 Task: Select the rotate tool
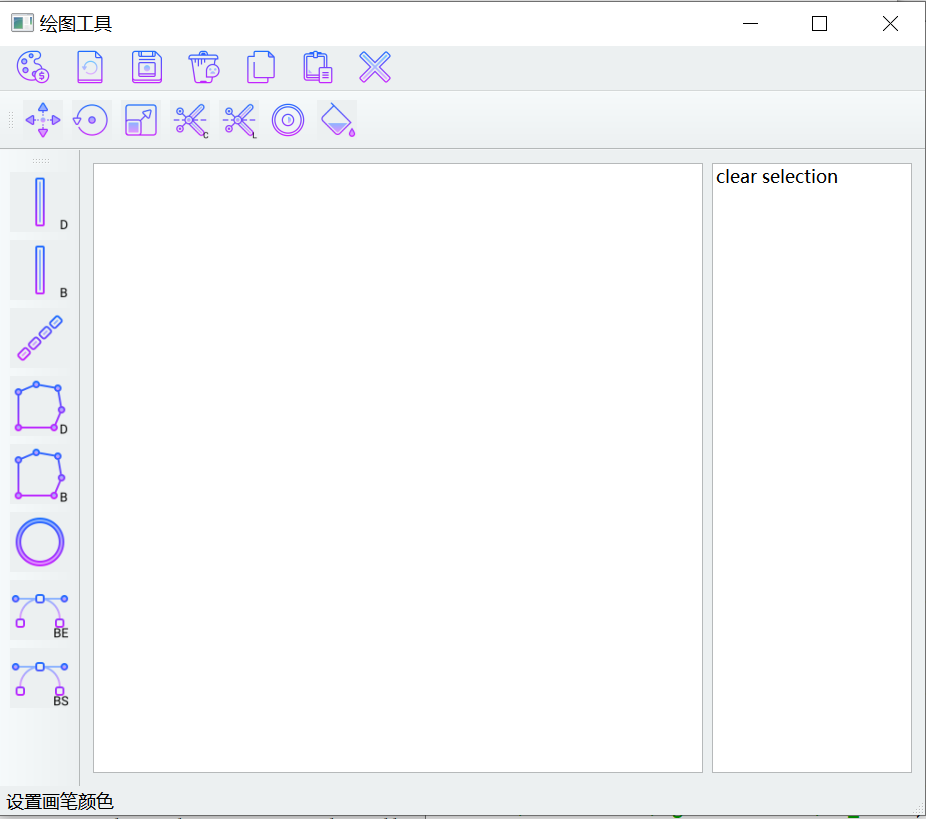tap(92, 120)
